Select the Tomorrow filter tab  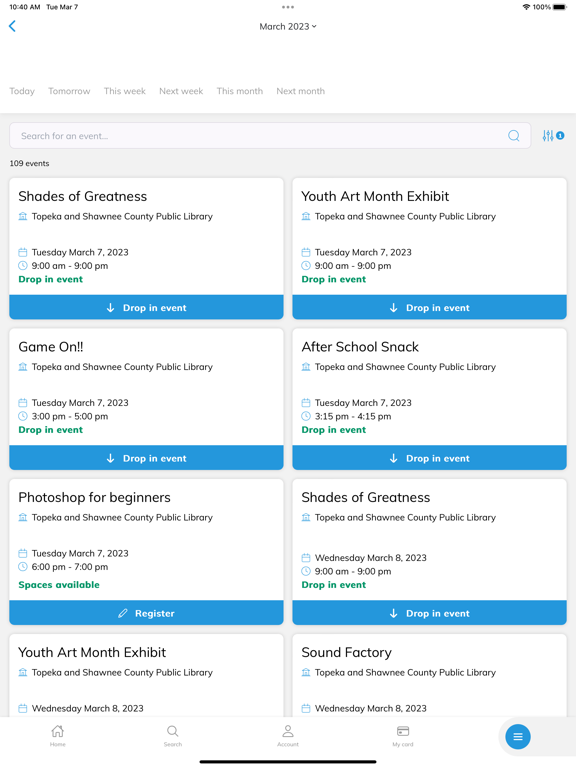(69, 91)
